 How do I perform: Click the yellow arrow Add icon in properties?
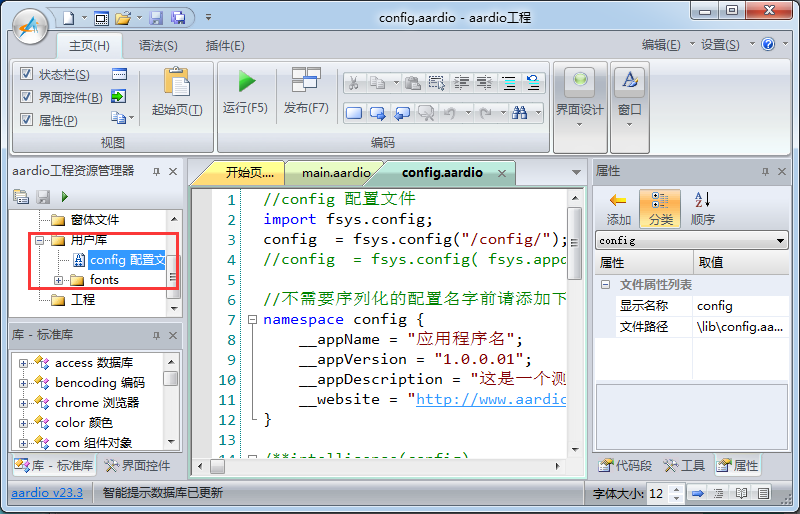618,201
